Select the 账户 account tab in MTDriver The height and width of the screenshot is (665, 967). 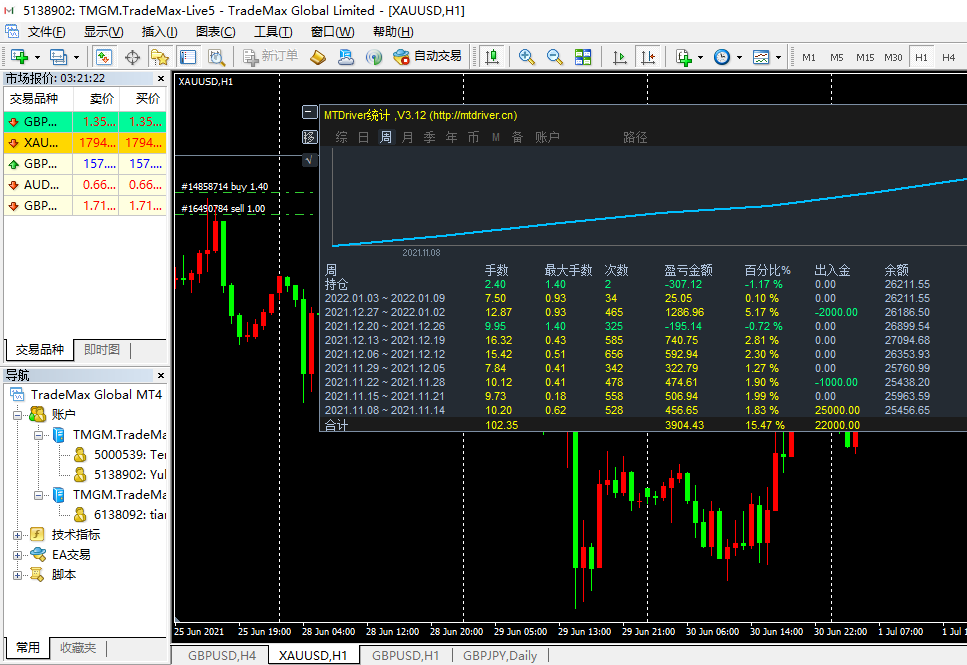coord(548,137)
